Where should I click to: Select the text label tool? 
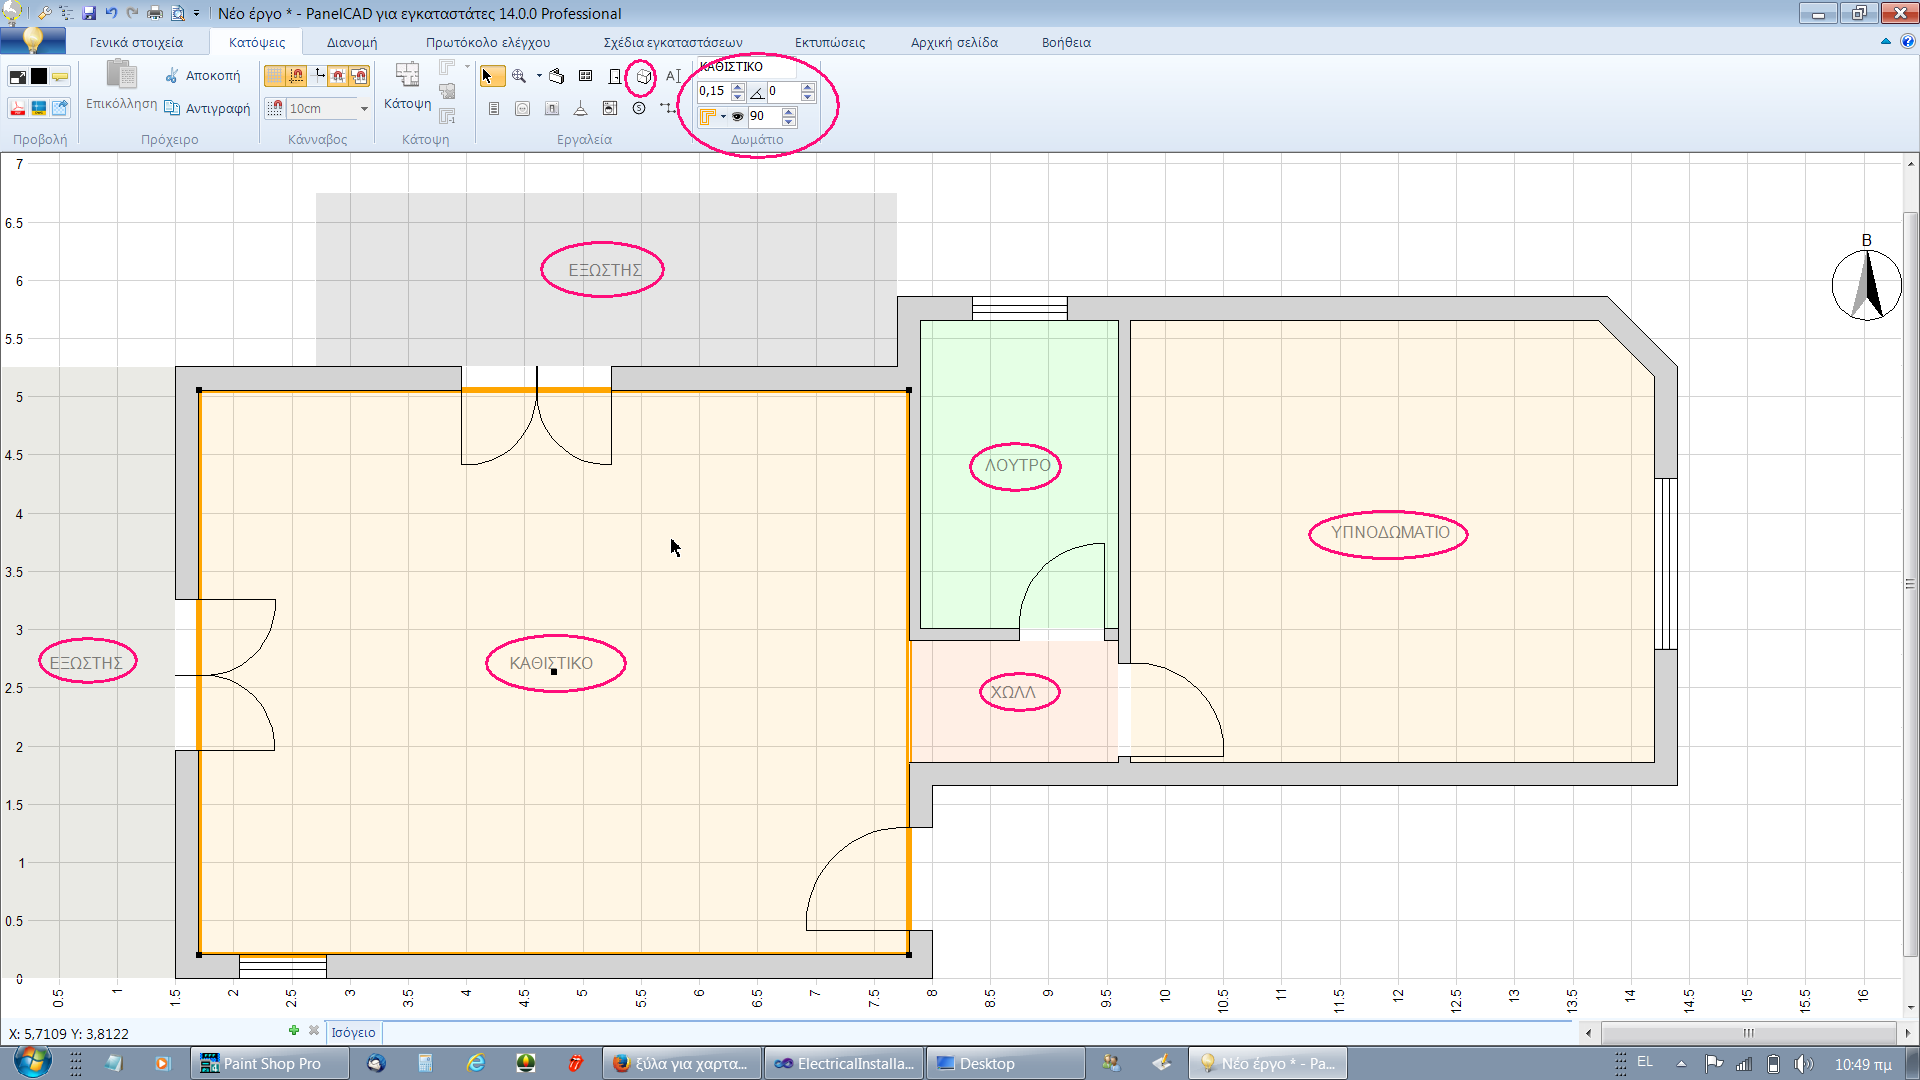click(673, 76)
